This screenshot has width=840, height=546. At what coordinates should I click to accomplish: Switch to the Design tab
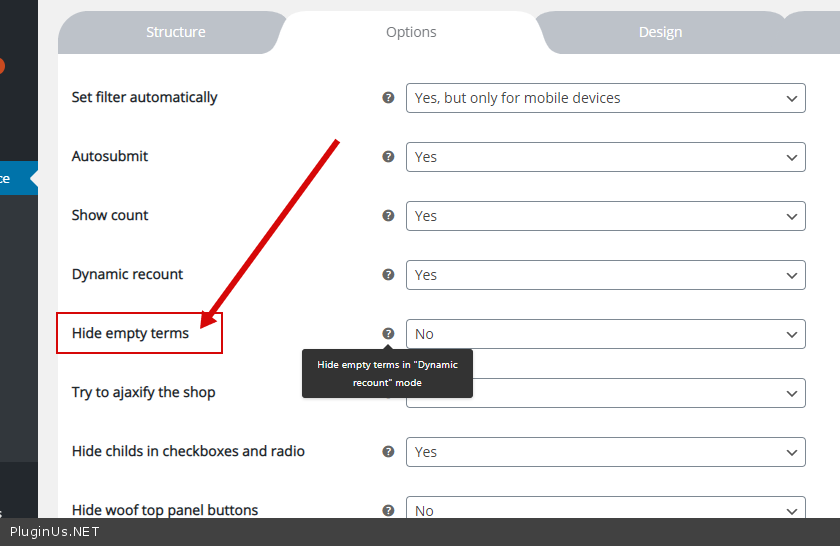(x=660, y=32)
